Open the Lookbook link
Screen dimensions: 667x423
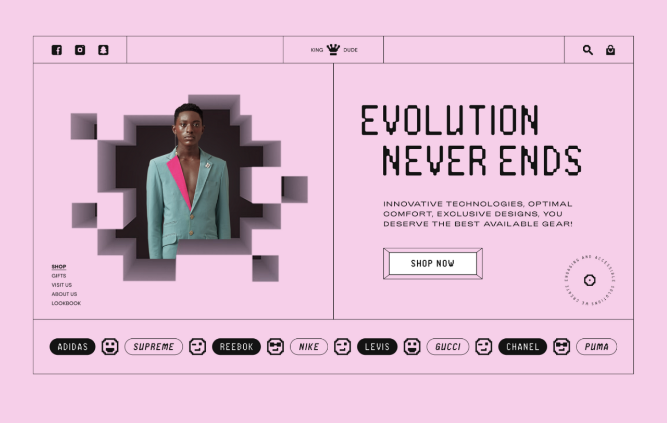coord(66,303)
